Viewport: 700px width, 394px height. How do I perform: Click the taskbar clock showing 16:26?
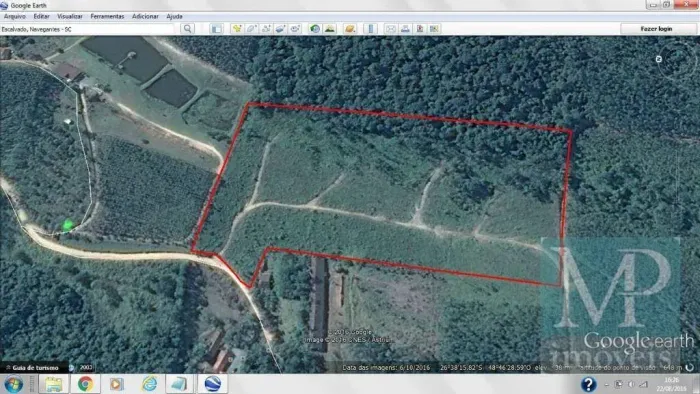[671, 384]
